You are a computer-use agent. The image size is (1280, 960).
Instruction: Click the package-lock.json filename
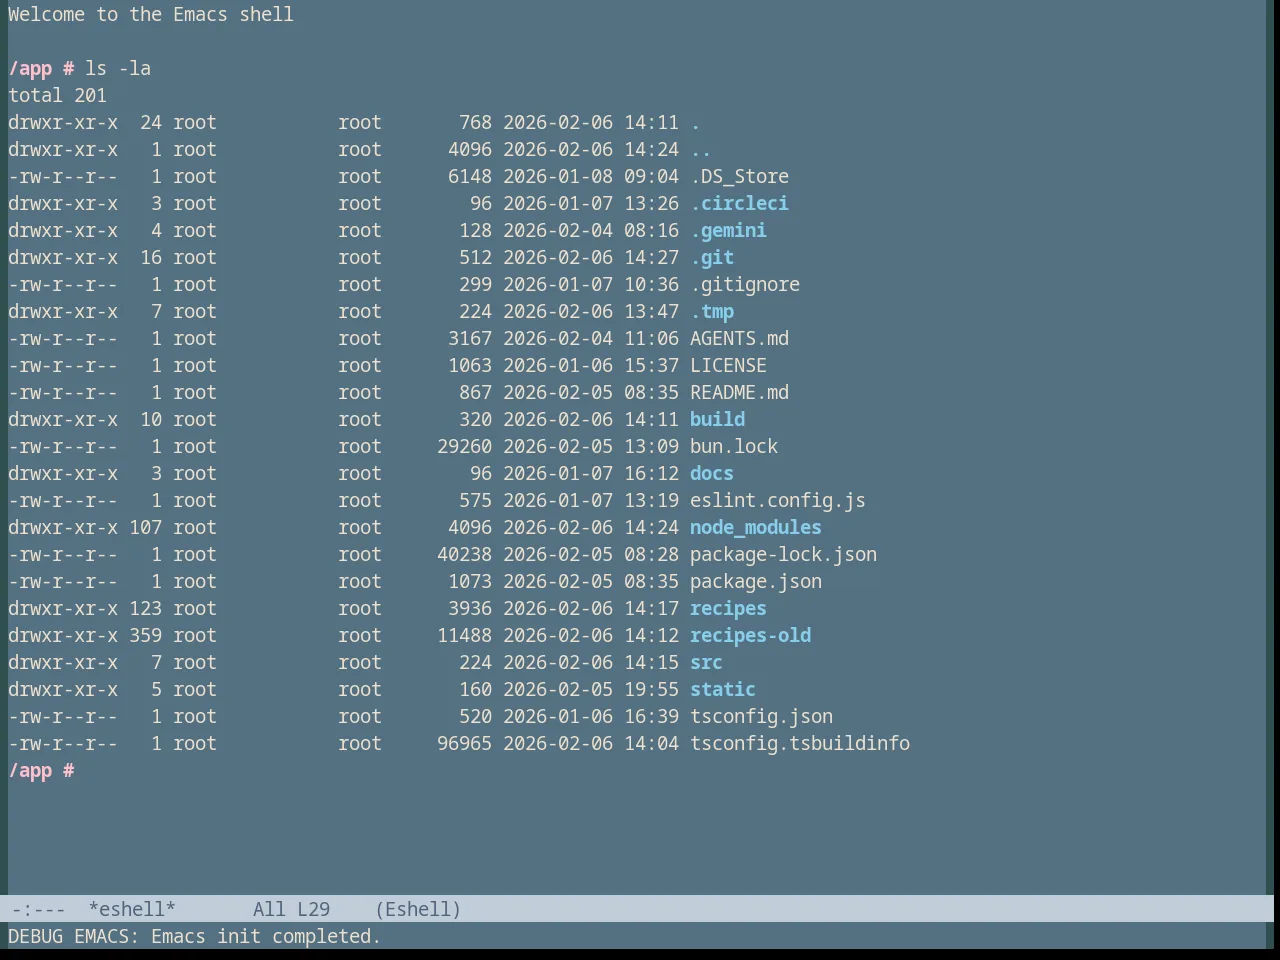(783, 554)
